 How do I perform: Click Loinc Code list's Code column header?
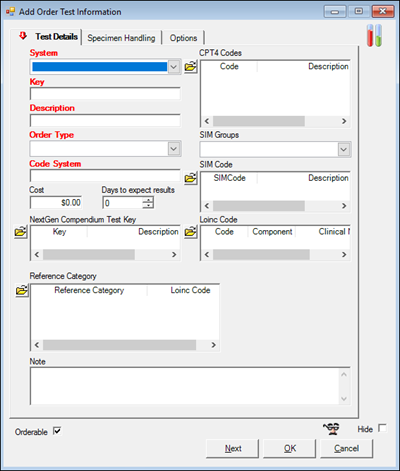tap(224, 232)
